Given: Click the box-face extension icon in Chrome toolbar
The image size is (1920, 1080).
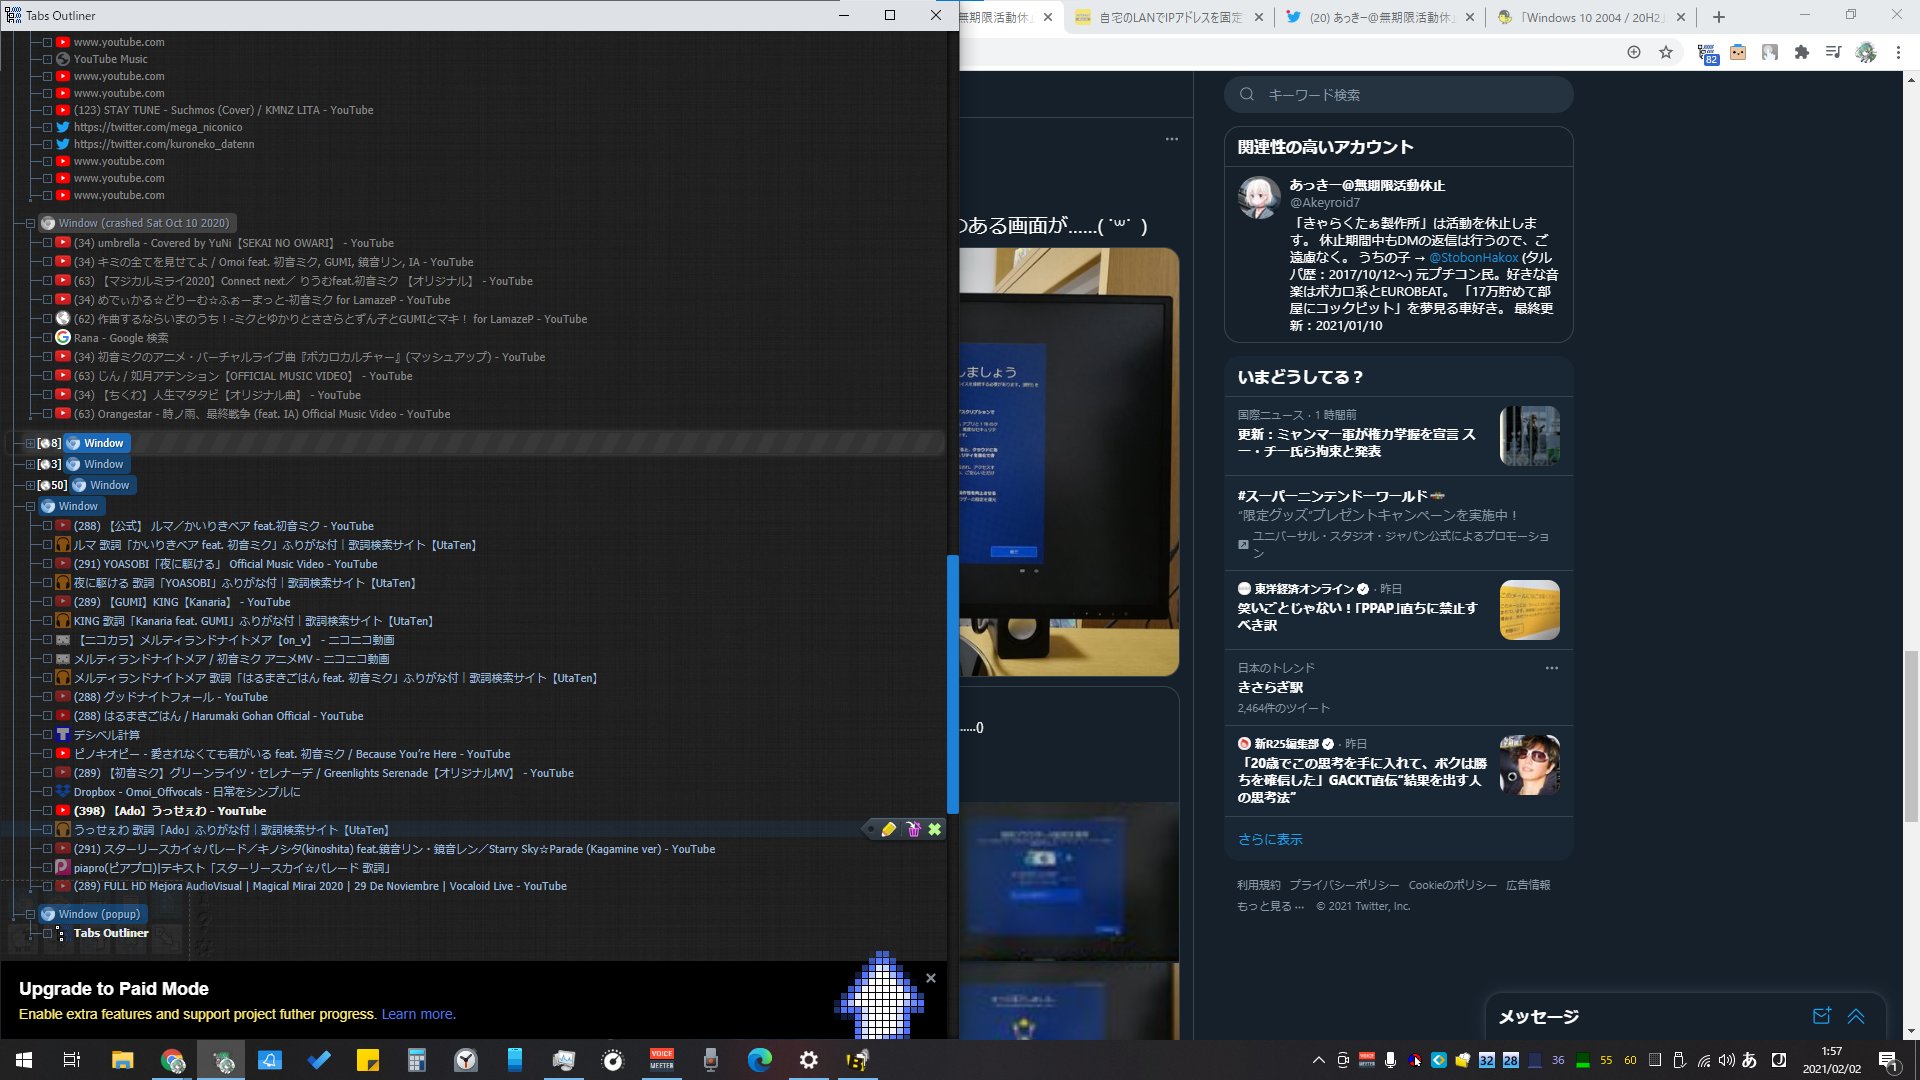Looking at the screenshot, I should pos(1738,52).
